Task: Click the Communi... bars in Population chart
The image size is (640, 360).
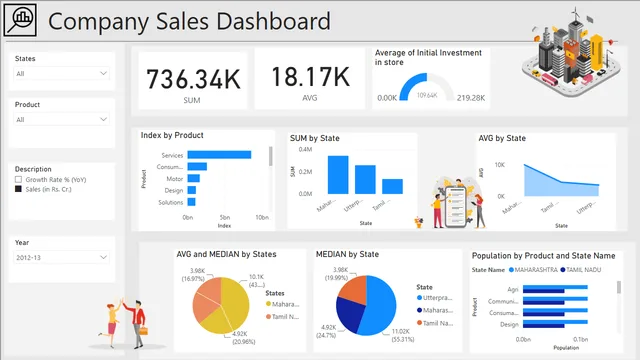Action: click(x=555, y=301)
